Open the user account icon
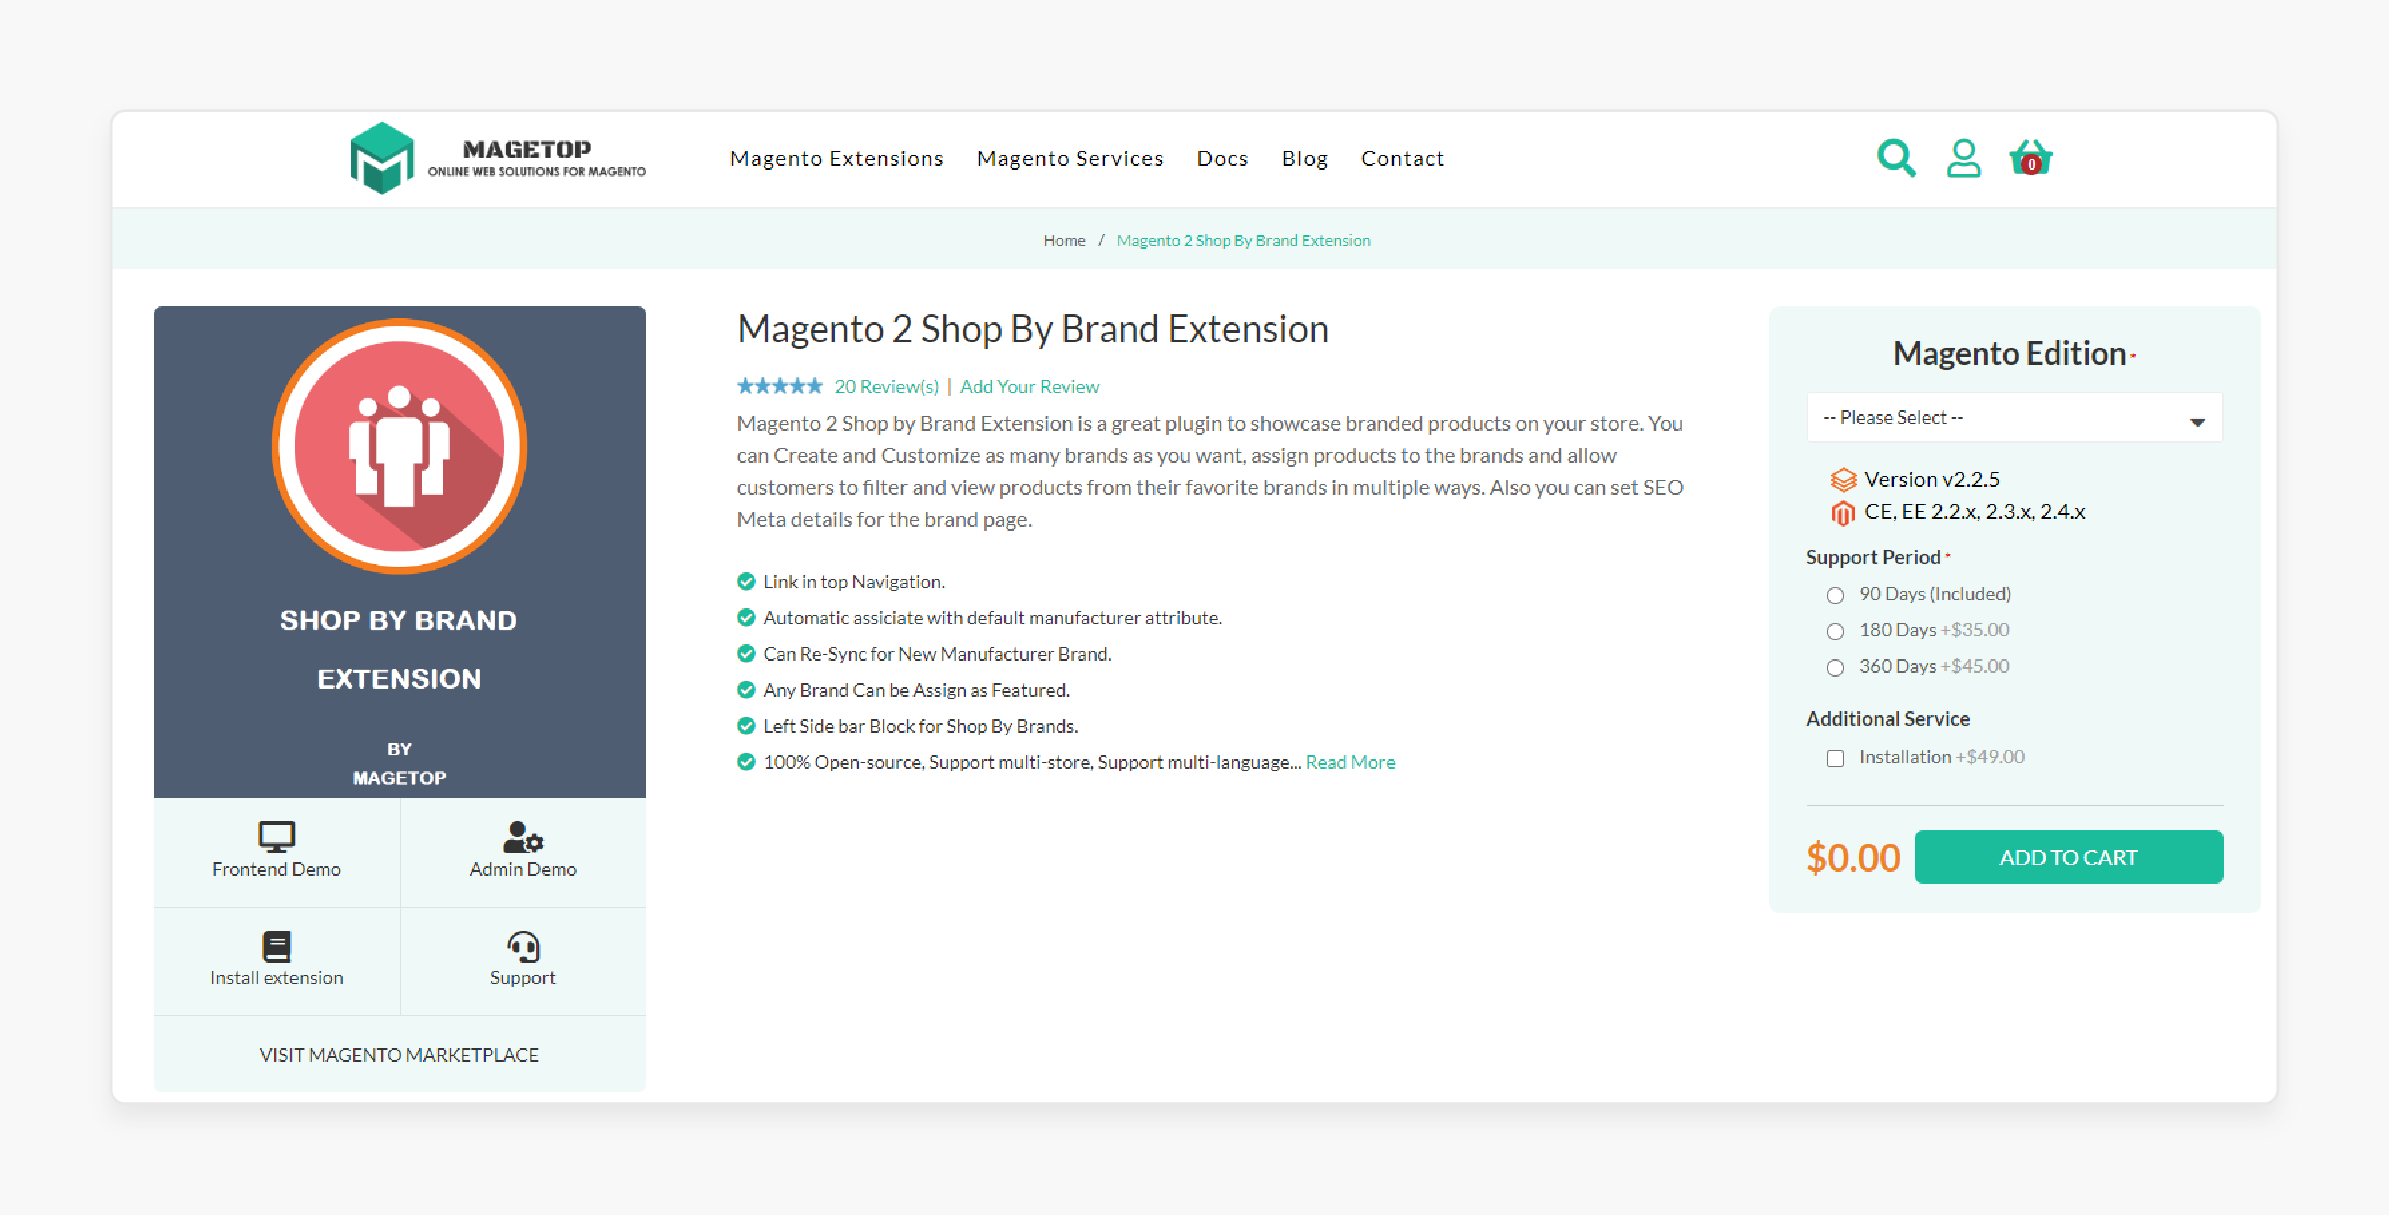2389x1215 pixels. click(1963, 158)
